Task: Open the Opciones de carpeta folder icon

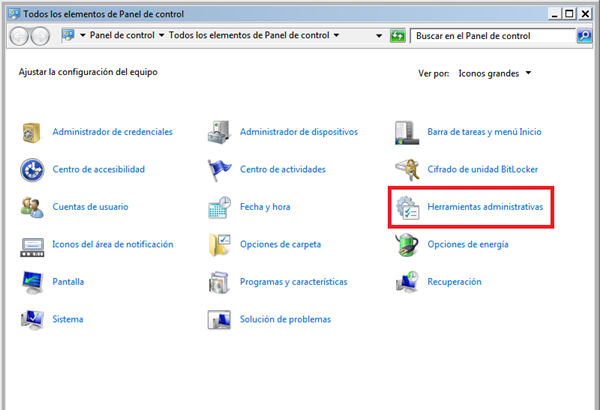Action: pos(219,245)
